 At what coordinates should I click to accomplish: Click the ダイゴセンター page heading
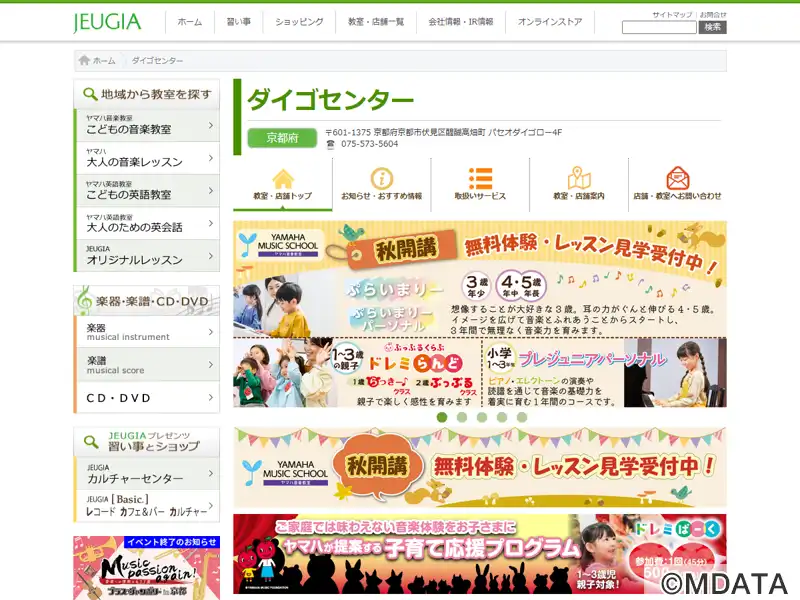(330, 99)
